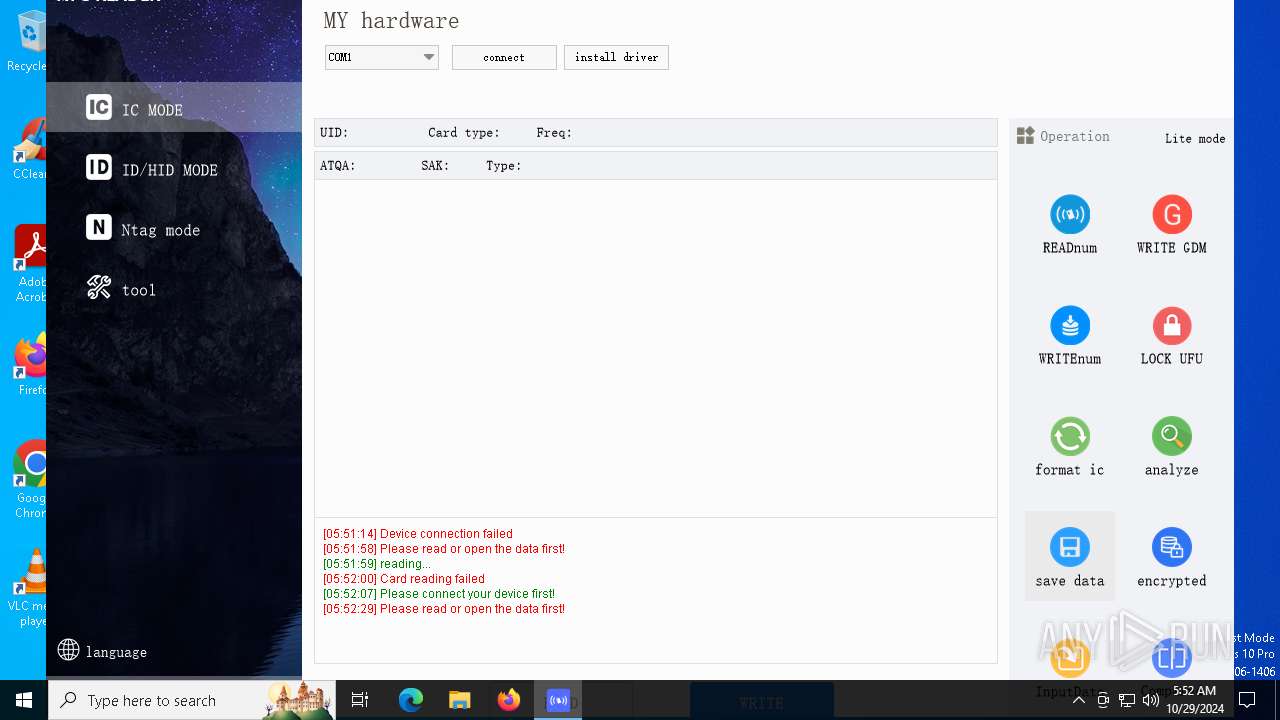Open File Explorer from the taskbar

(460, 700)
